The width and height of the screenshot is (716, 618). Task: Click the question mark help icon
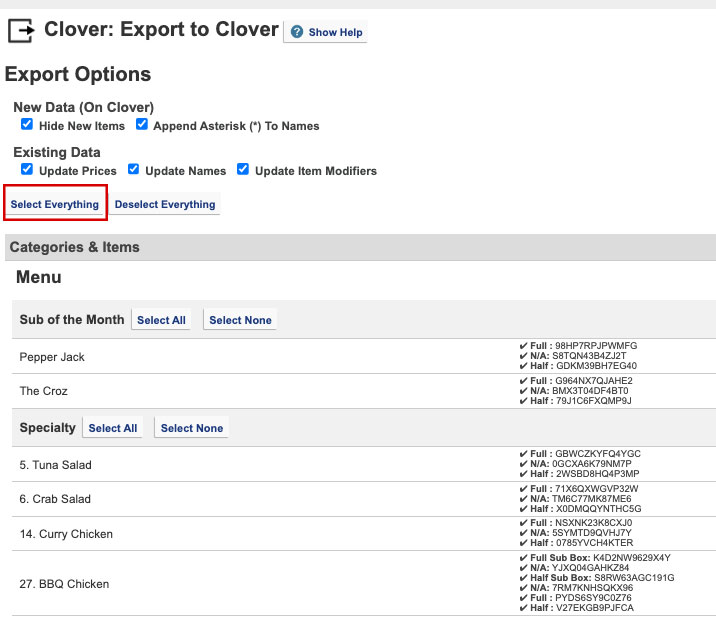point(297,32)
